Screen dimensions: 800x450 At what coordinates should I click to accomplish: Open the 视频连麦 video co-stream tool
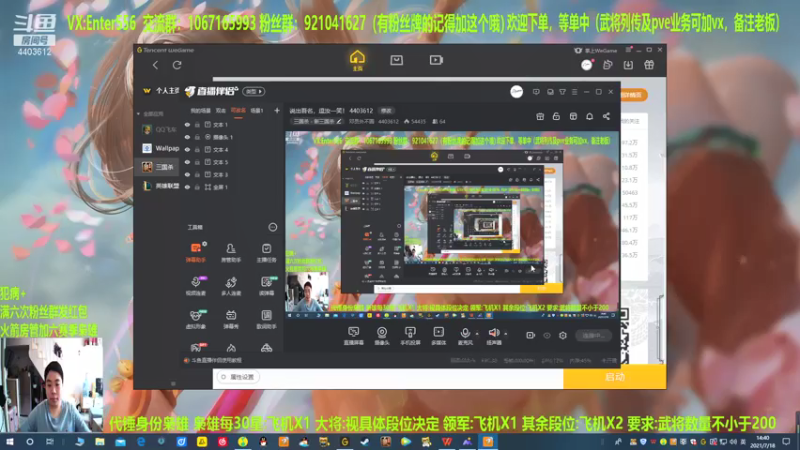pyautogui.click(x=195, y=286)
